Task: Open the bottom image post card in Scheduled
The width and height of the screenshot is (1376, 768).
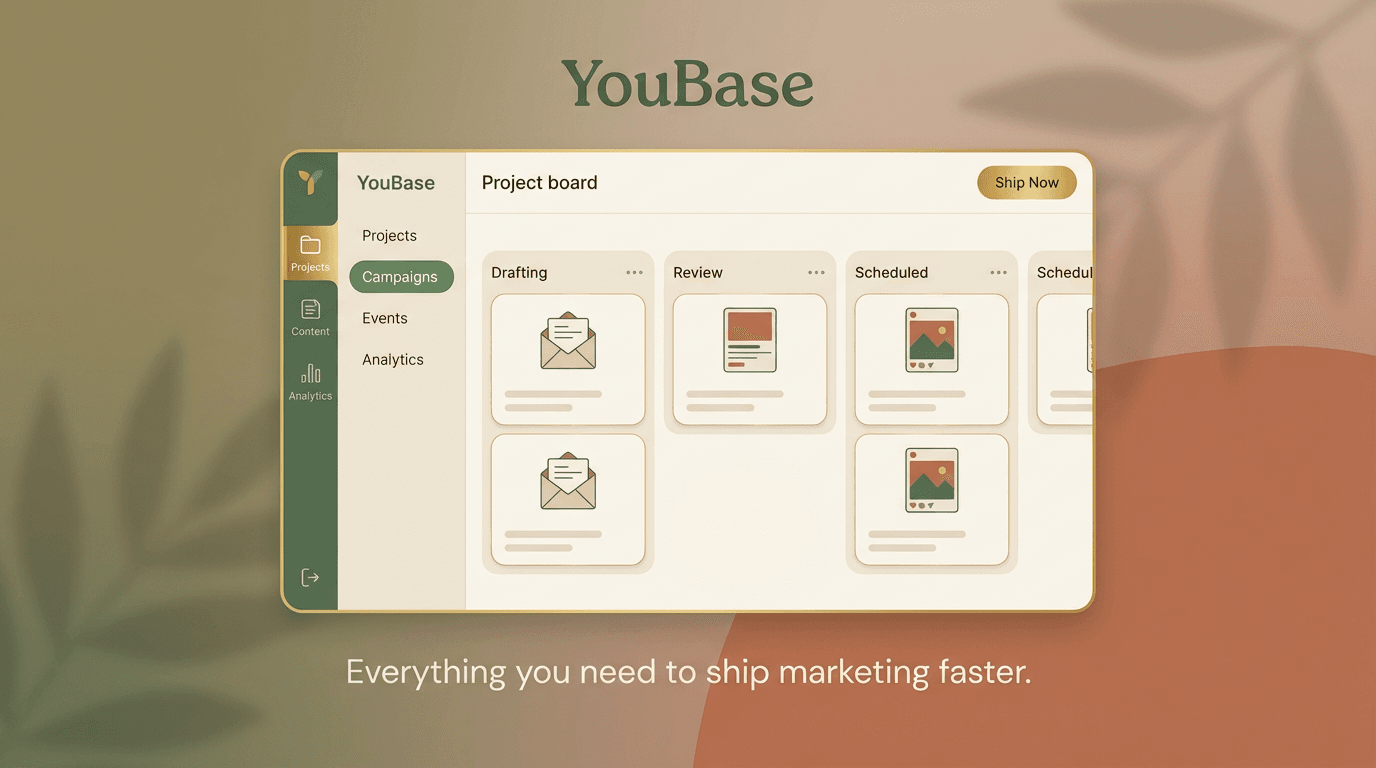Action: tap(932, 499)
